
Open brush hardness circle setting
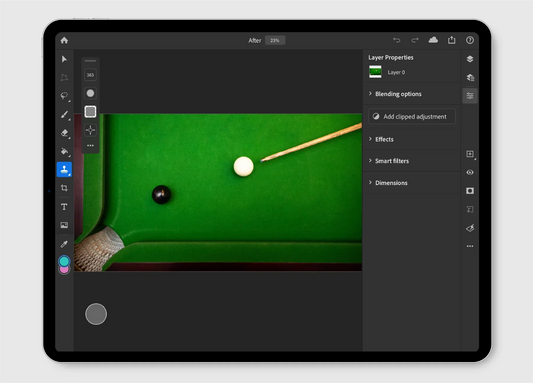[x=90, y=93]
